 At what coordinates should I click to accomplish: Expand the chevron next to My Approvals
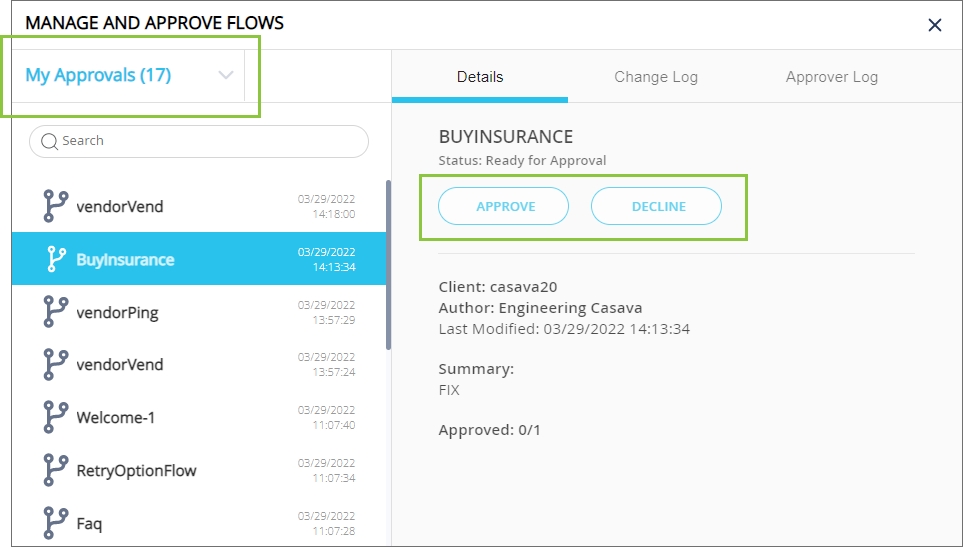226,75
